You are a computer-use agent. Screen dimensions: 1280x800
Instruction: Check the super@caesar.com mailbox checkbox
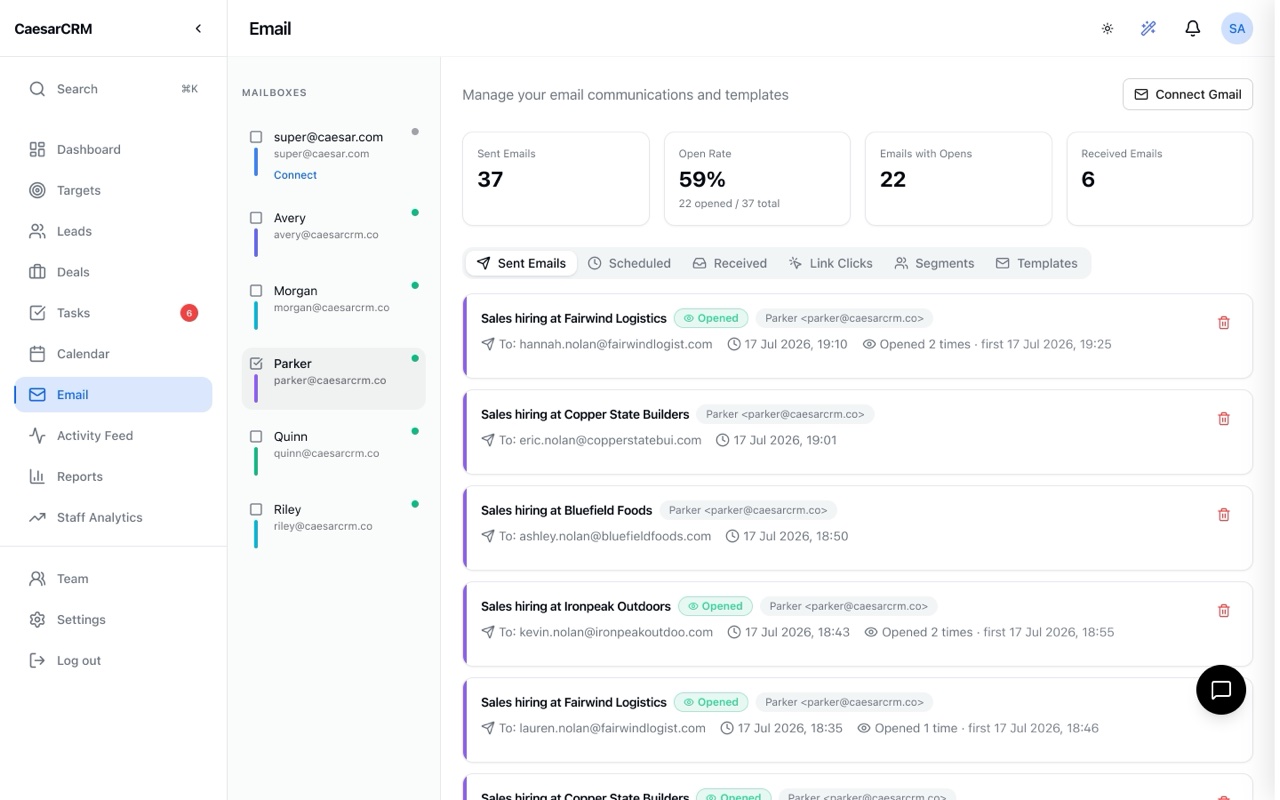(x=256, y=137)
